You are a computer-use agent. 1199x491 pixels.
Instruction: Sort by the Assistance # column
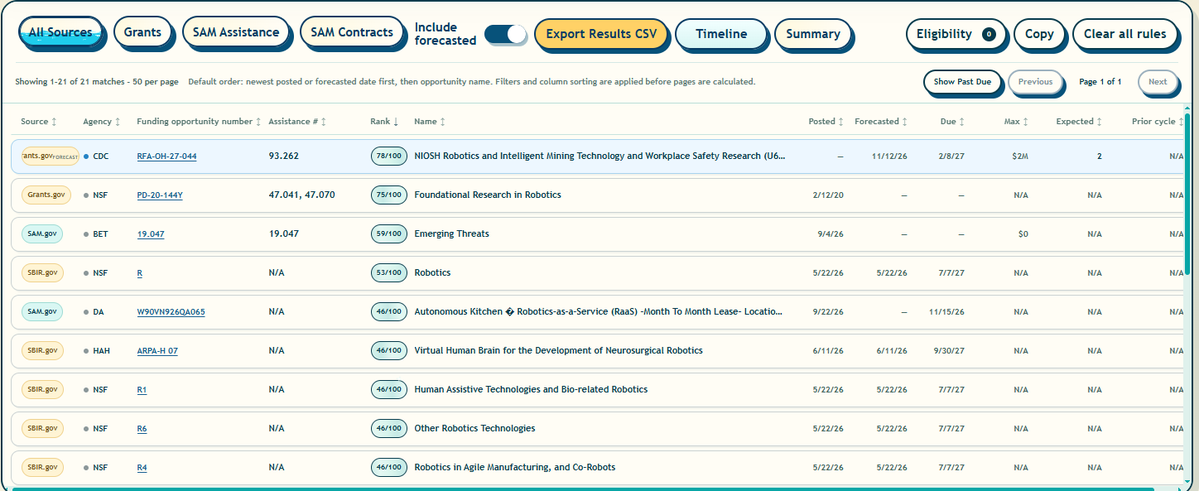coord(297,122)
